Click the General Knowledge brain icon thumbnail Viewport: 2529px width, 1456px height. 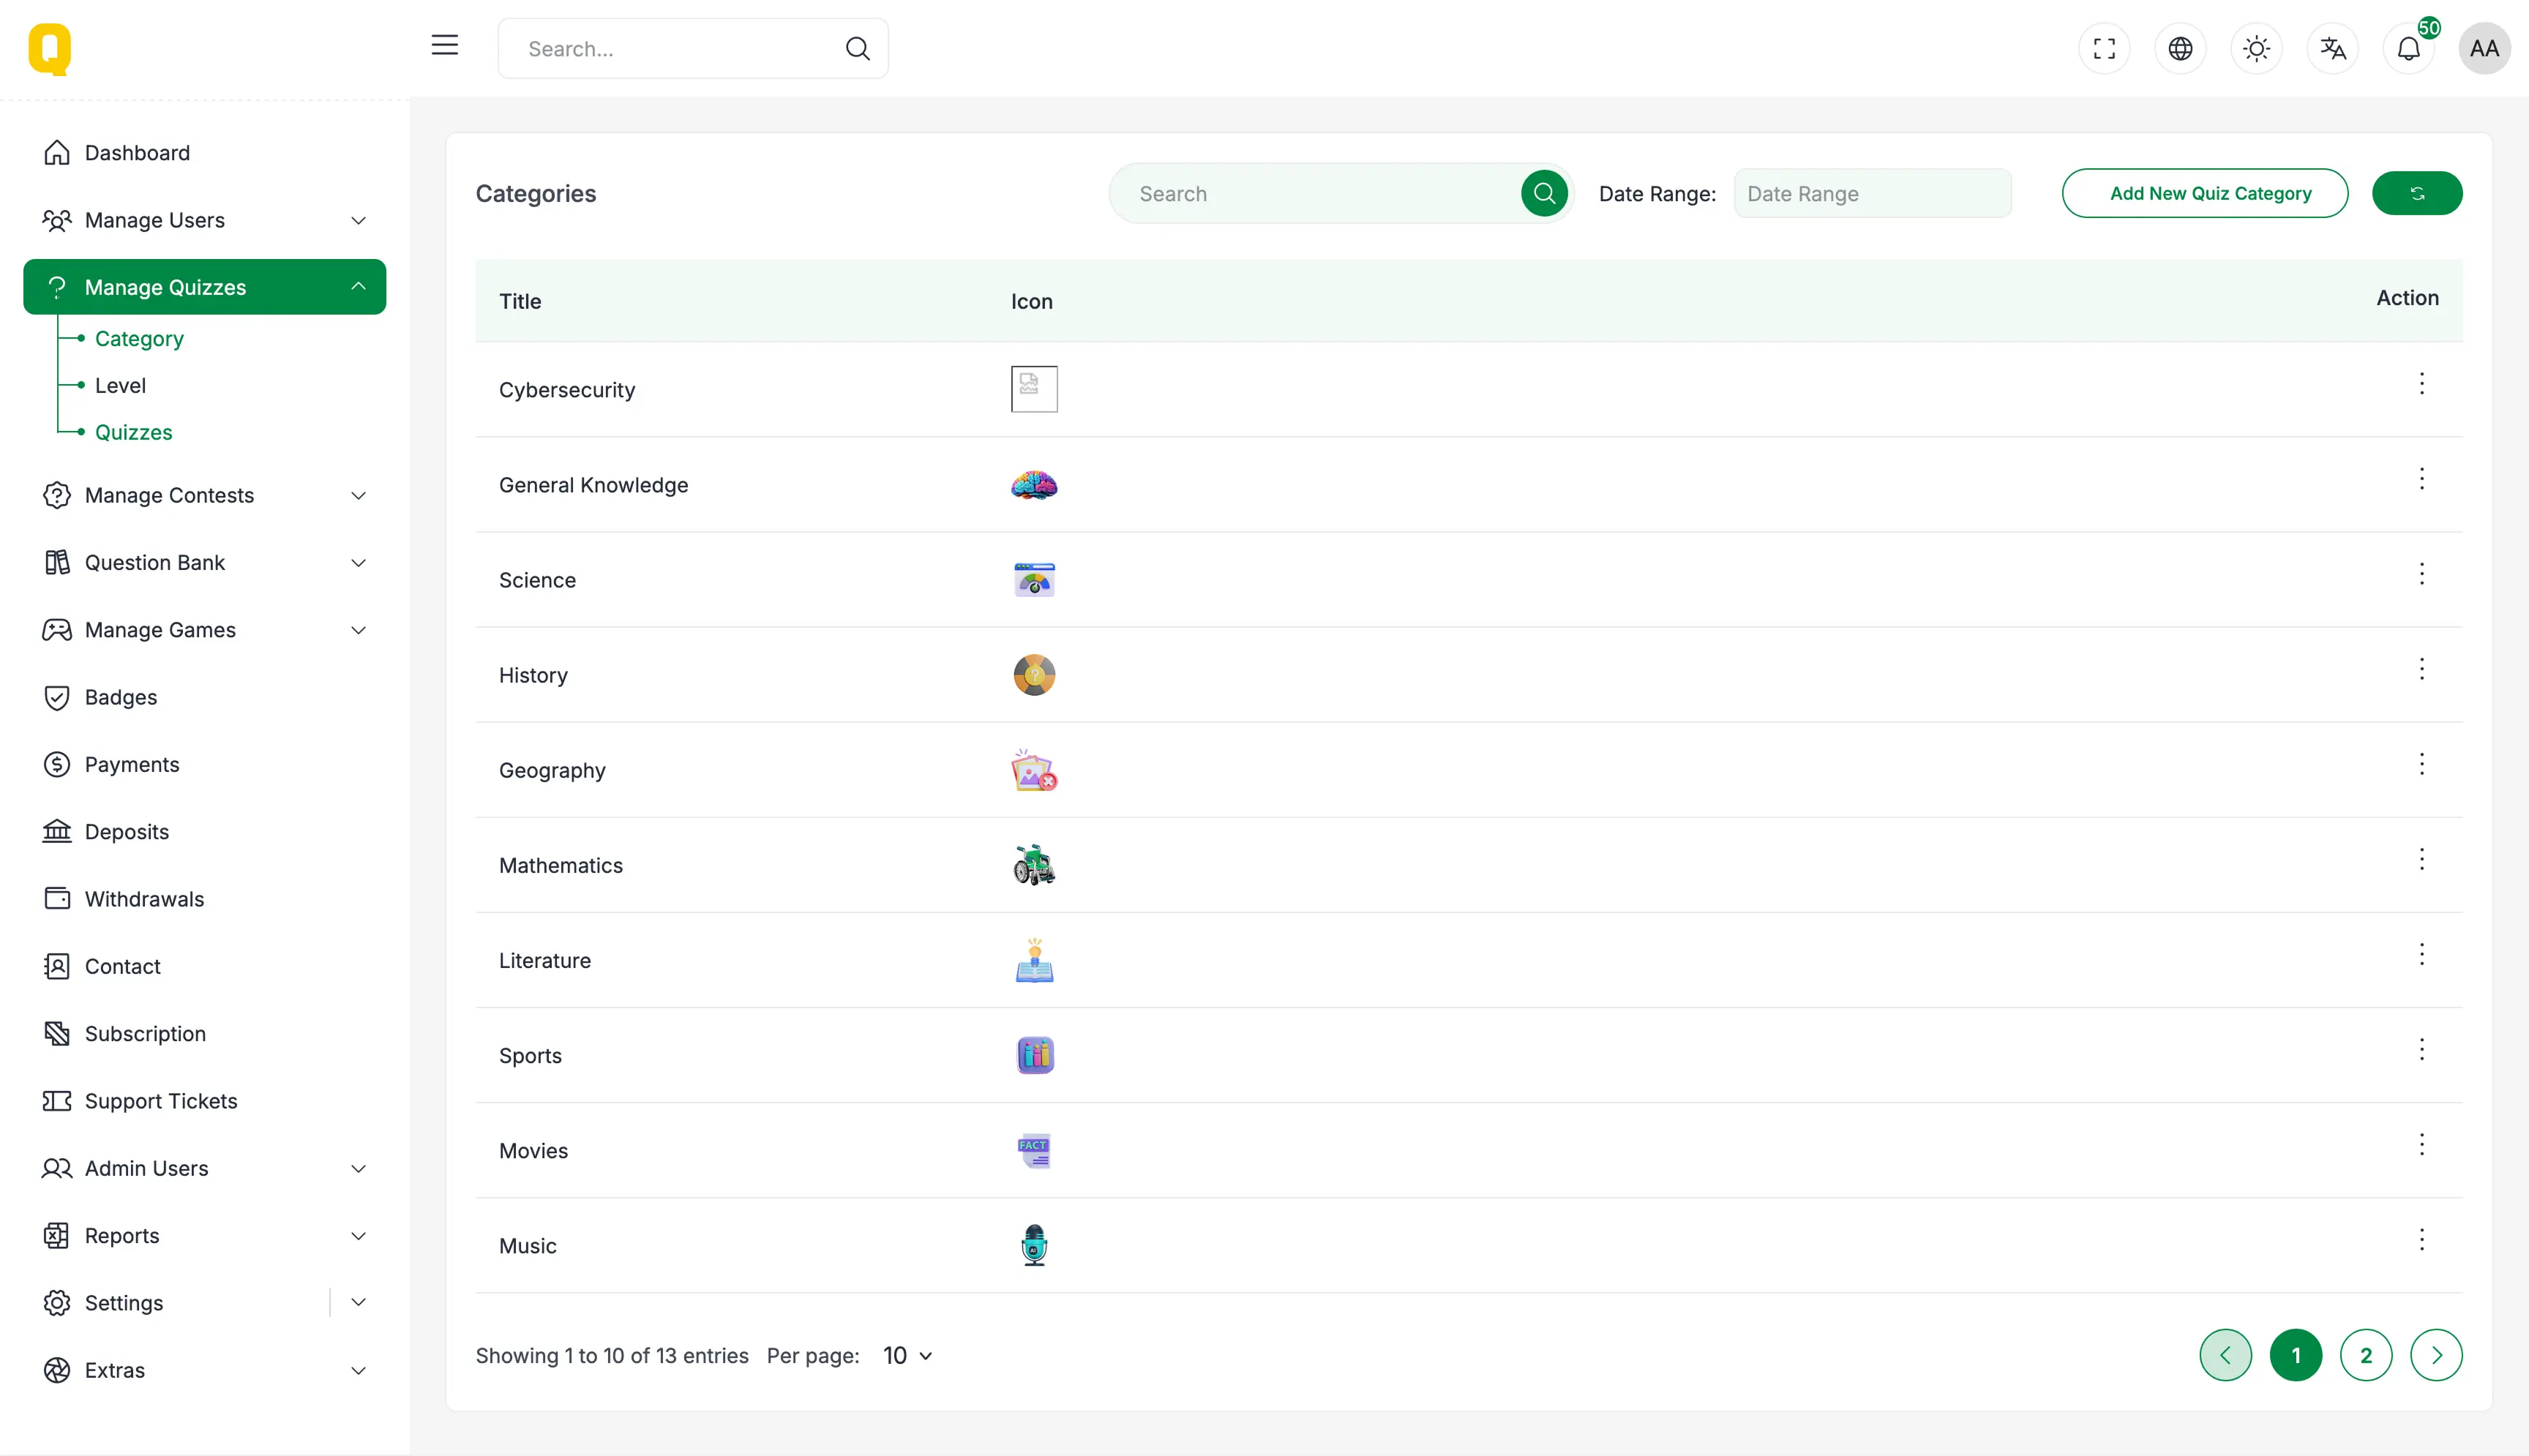1033,485
